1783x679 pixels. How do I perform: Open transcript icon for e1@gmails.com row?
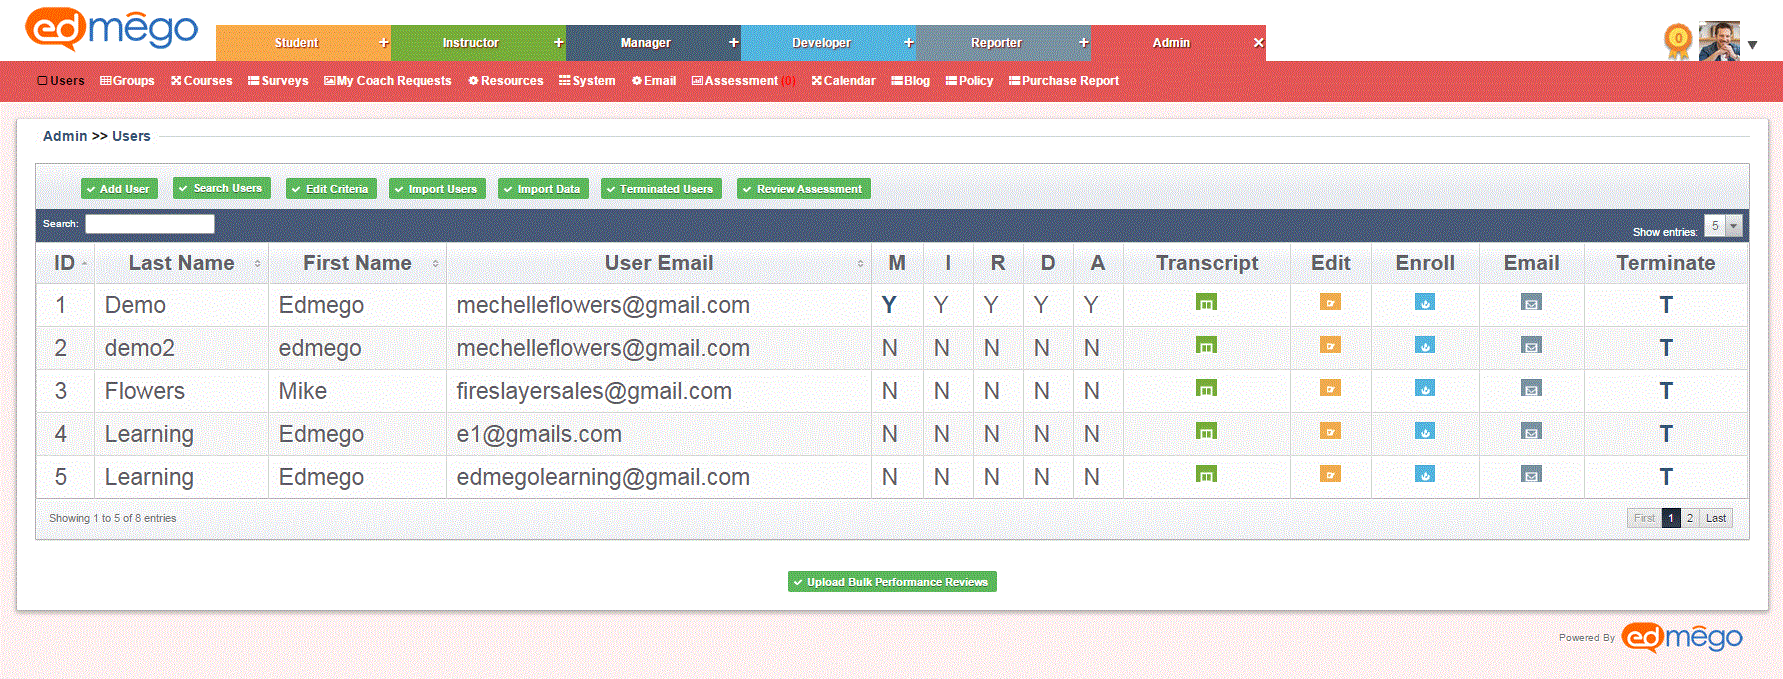point(1206,431)
